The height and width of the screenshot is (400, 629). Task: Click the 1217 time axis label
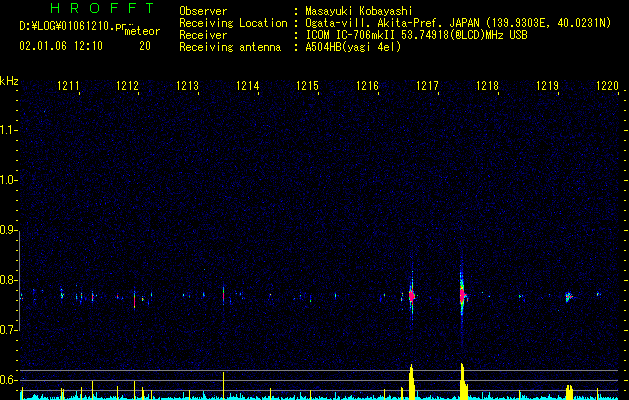pos(428,86)
